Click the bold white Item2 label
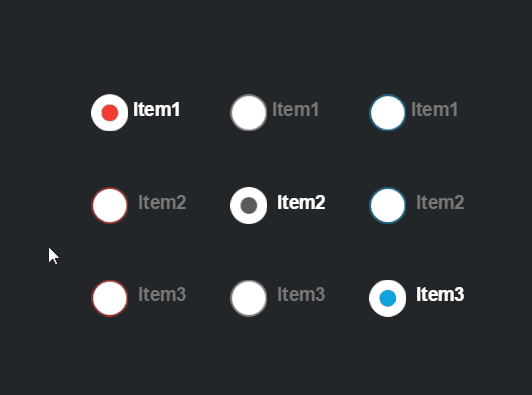Viewport: 532px width, 395px height. [301, 202]
